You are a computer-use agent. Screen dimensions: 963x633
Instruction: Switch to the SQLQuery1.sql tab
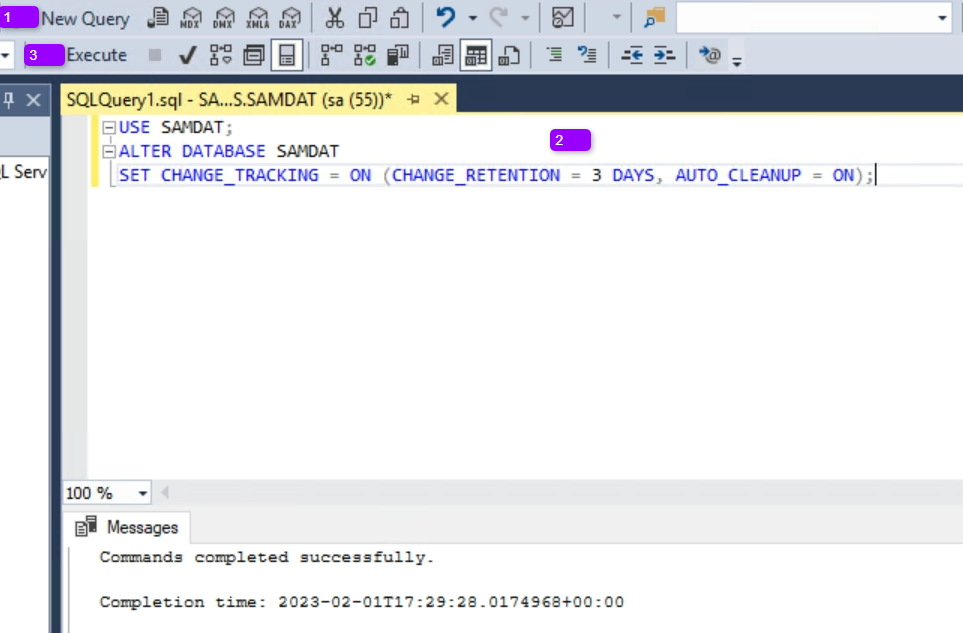coord(229,99)
